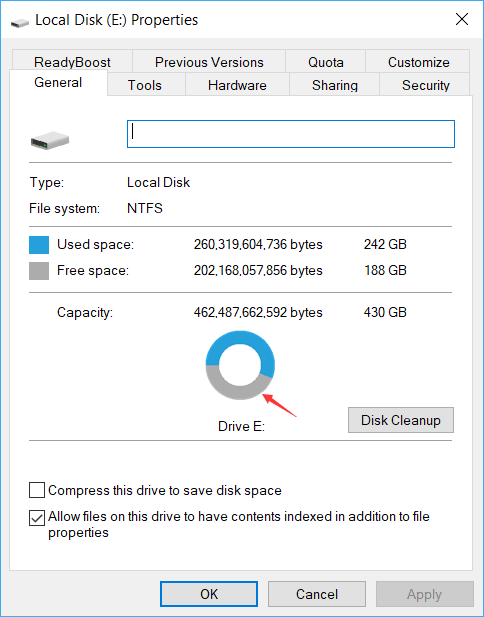Screen dimensions: 484x617
Task: Switch to the Tools tab
Action: click(x=145, y=85)
